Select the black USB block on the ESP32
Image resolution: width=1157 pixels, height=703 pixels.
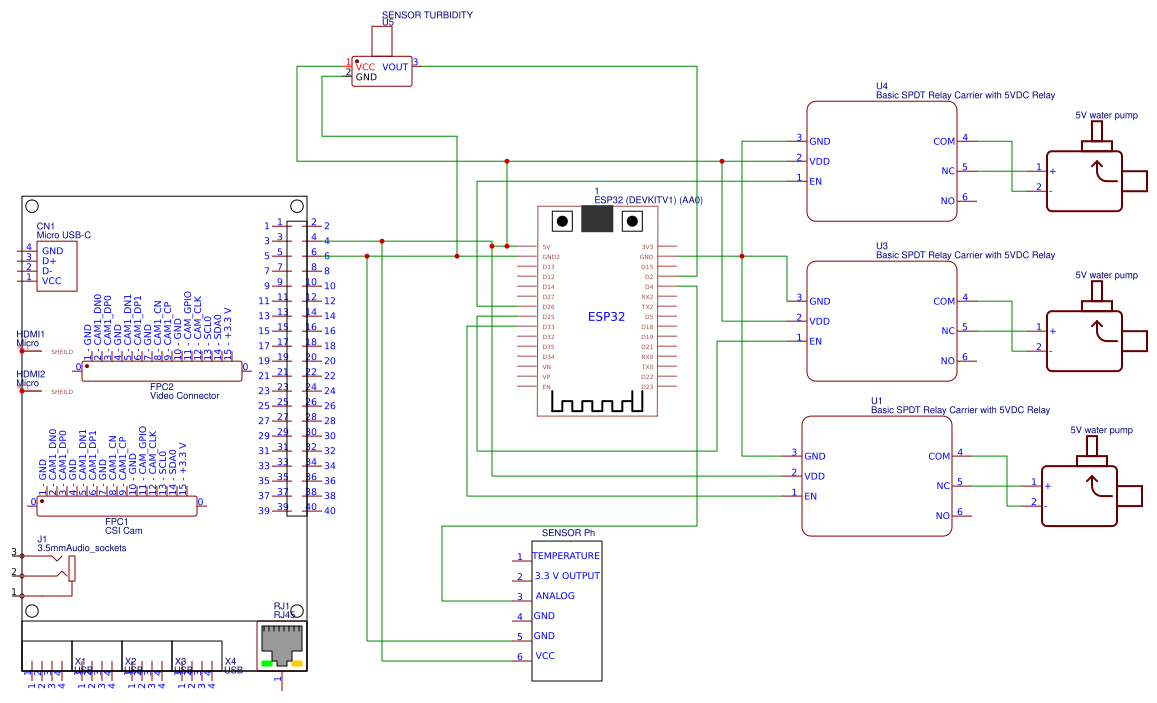tap(597, 219)
